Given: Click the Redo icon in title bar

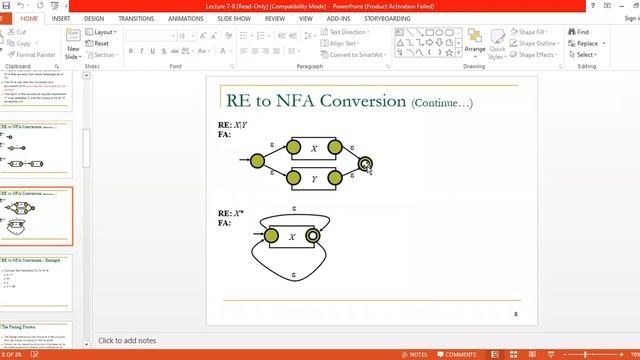Looking at the screenshot, I should click(40, 6).
